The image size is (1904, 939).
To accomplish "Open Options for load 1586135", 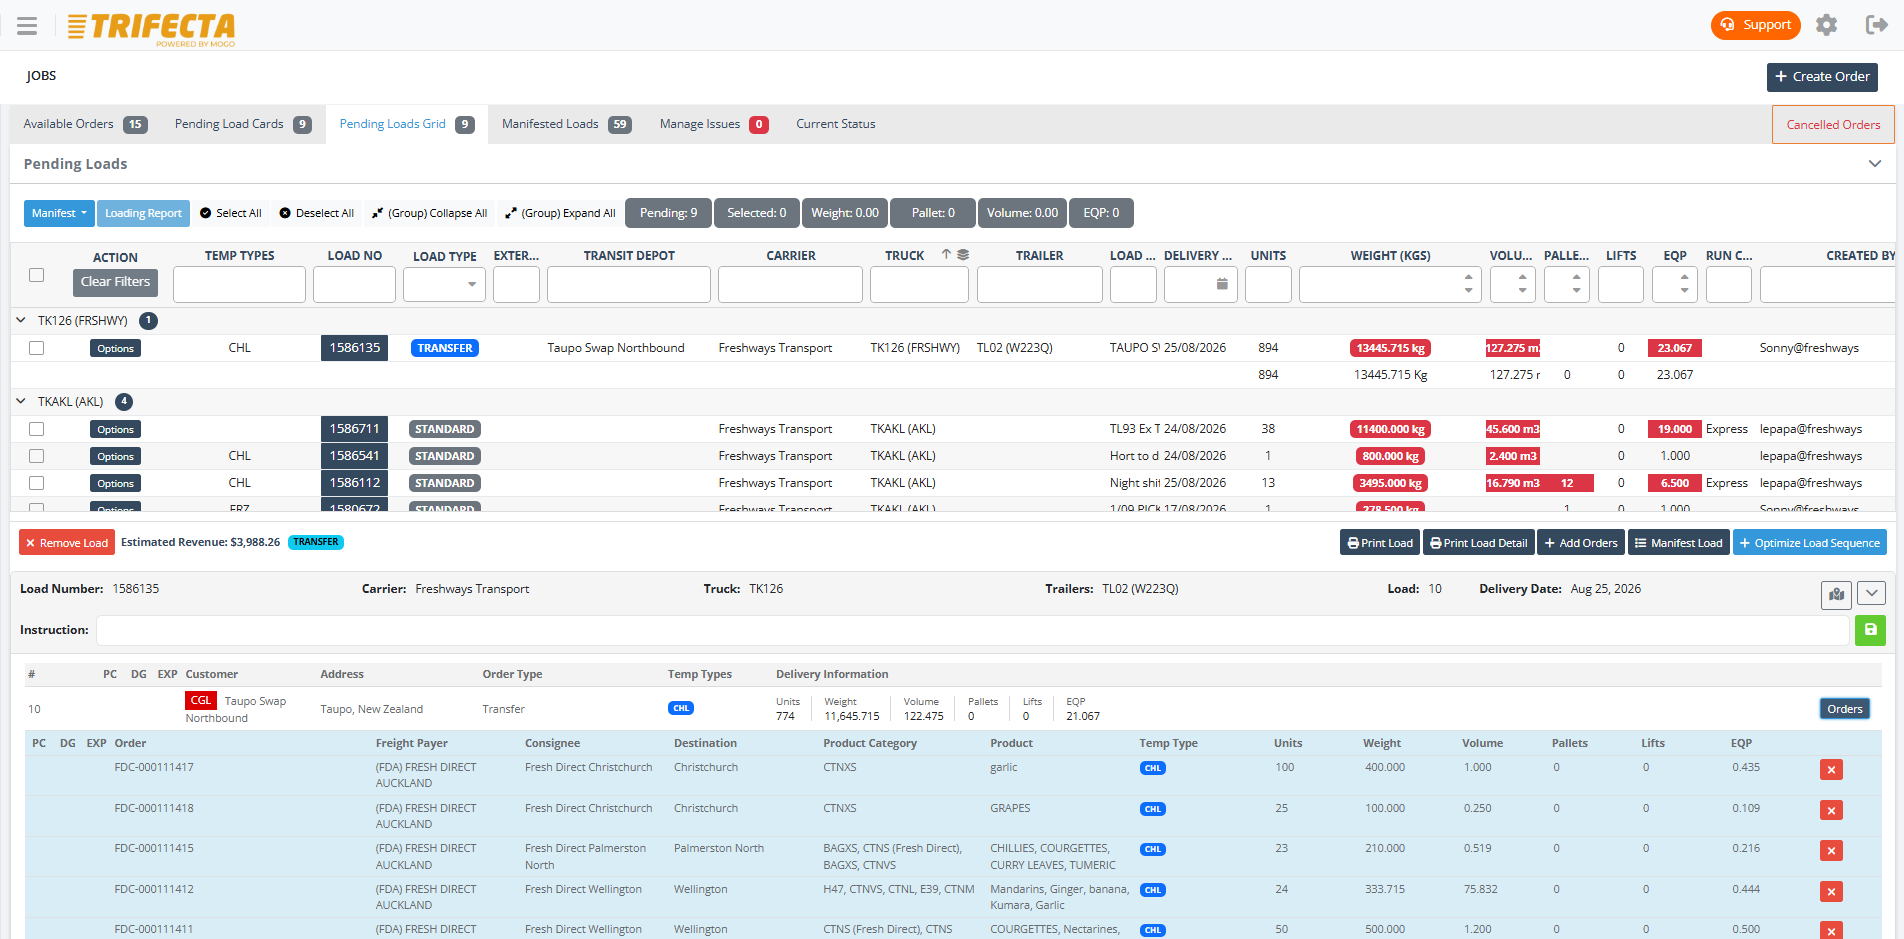I will pos(115,349).
